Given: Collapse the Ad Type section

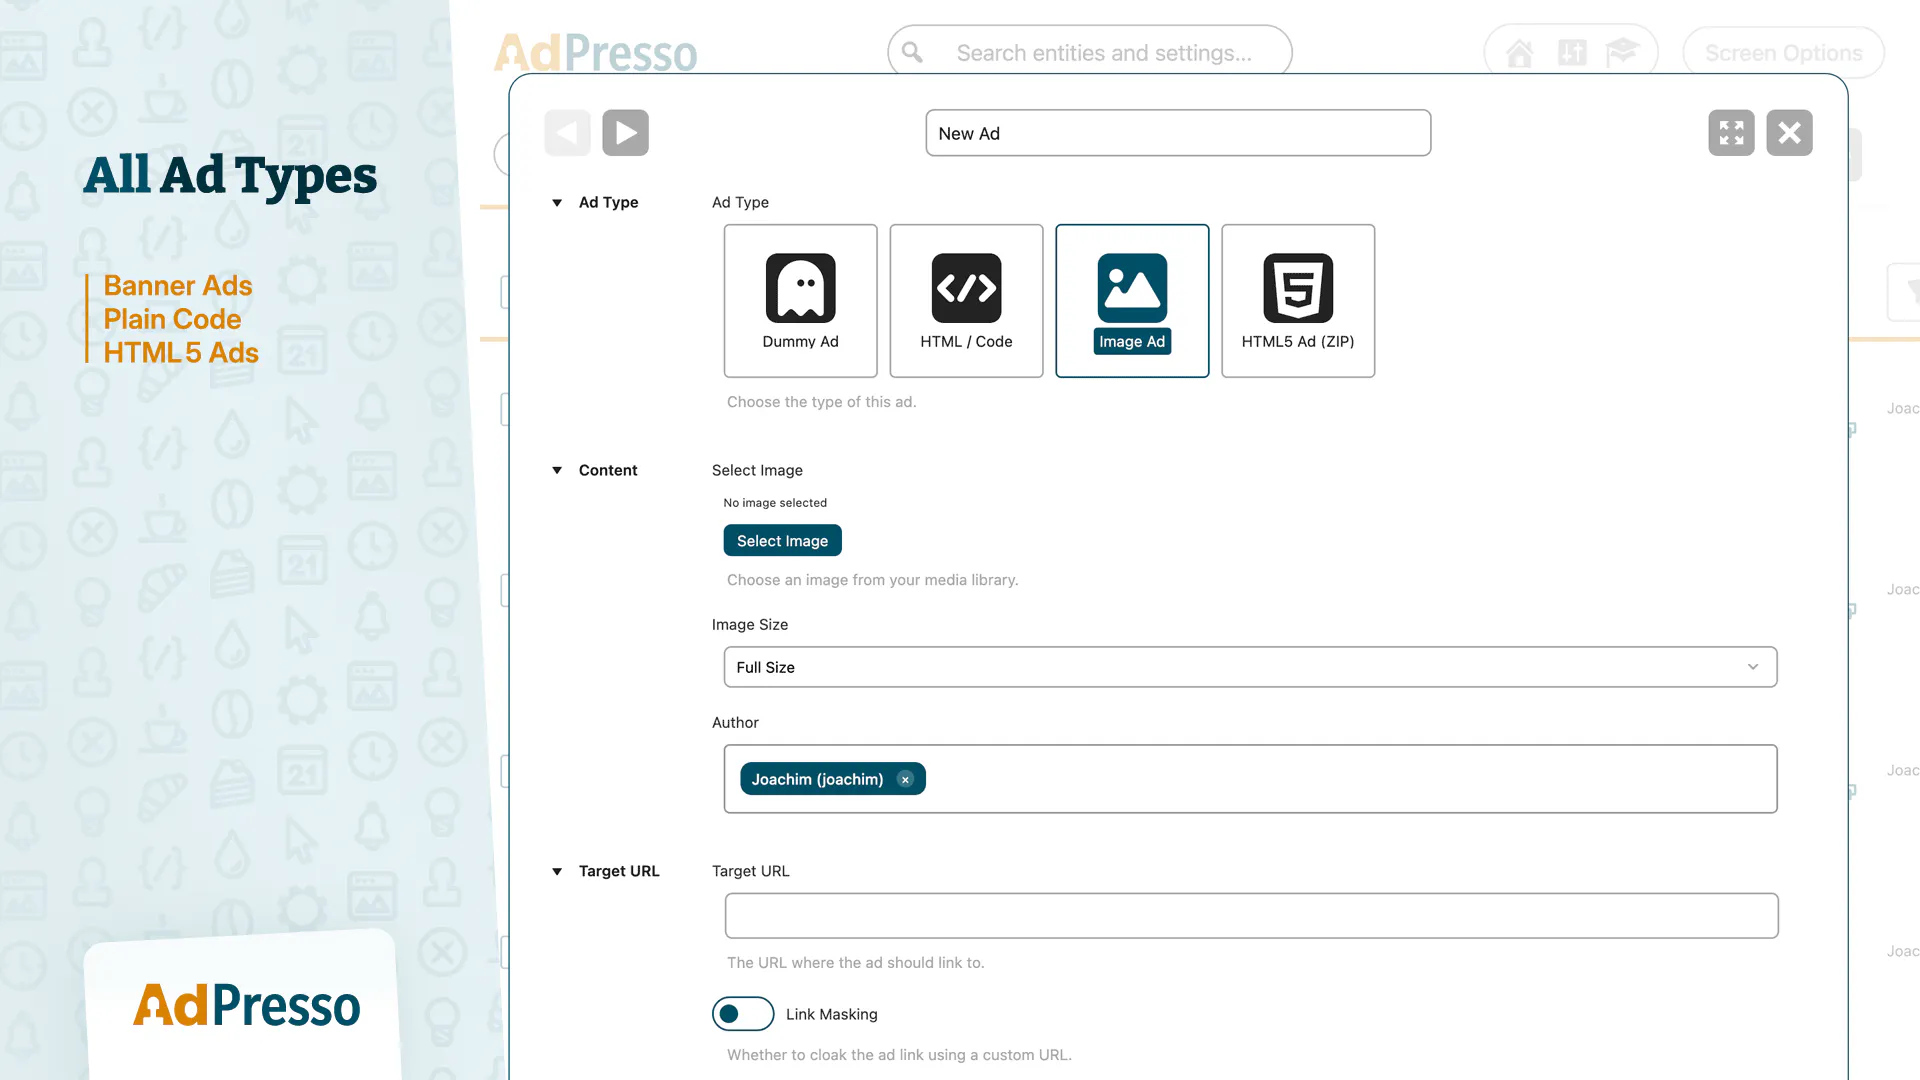Looking at the screenshot, I should tap(557, 202).
